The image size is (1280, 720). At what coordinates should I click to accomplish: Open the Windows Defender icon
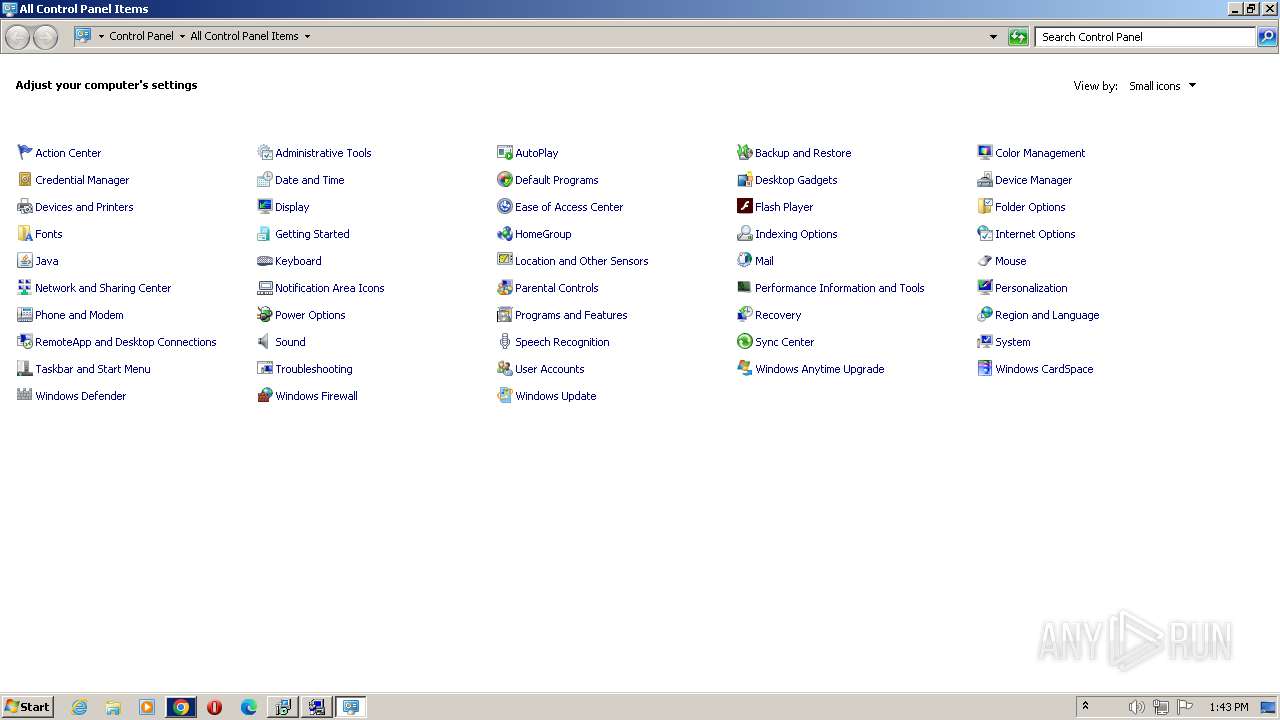tap(25, 395)
